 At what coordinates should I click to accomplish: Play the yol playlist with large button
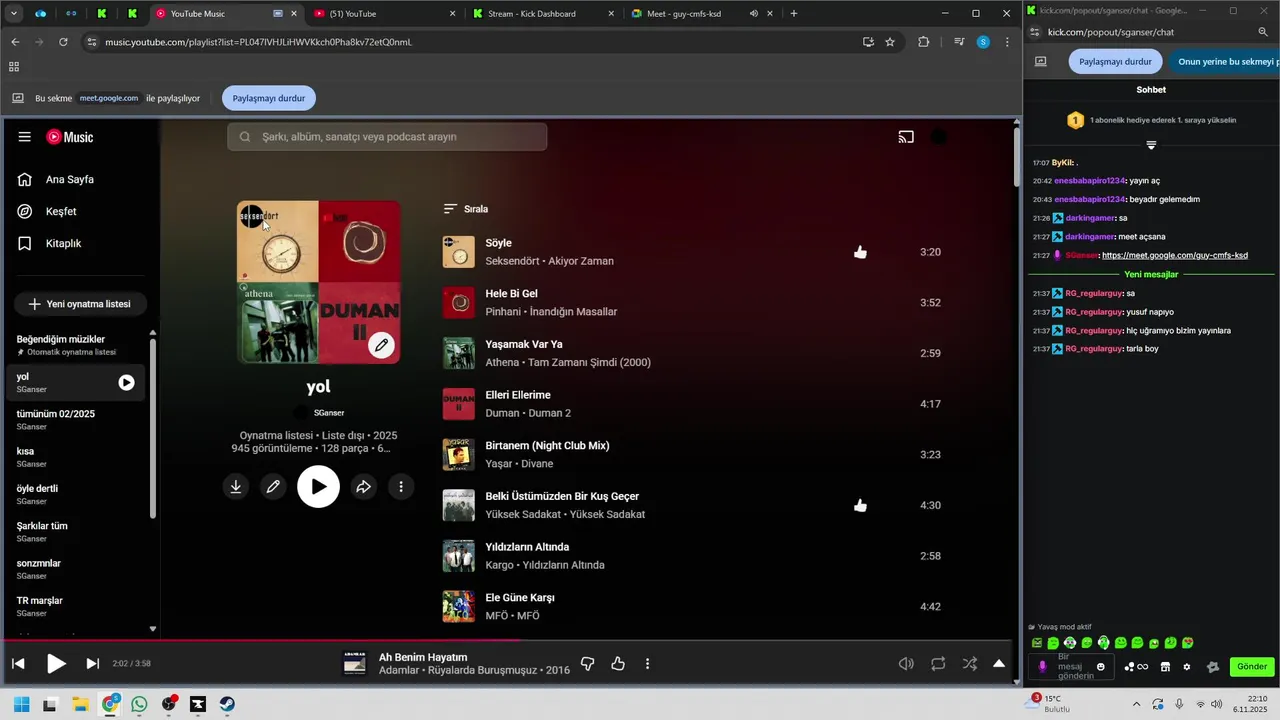318,487
